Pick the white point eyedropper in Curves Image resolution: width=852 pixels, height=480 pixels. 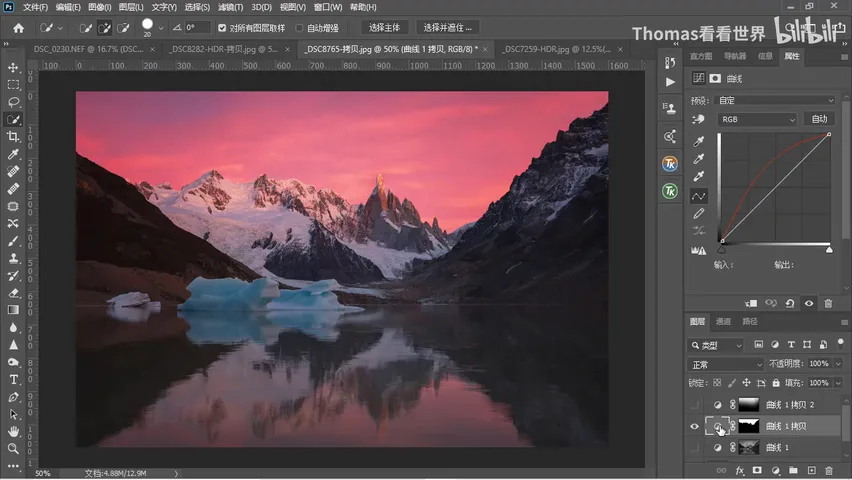coord(699,176)
